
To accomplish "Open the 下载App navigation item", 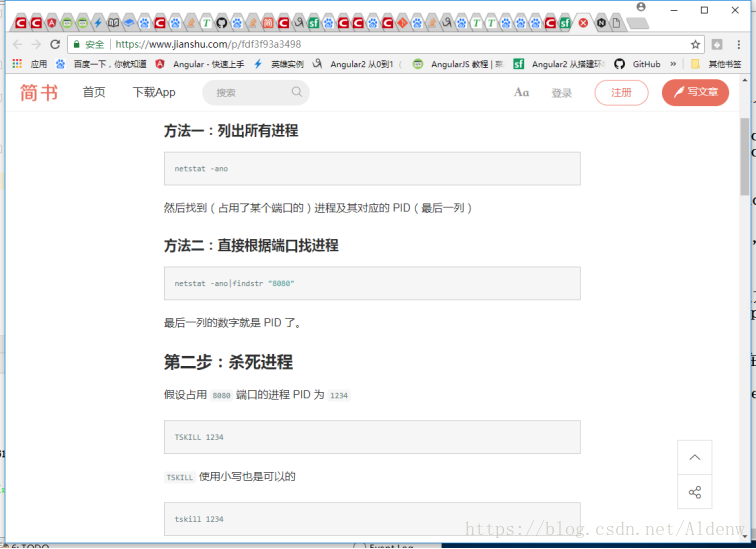I will click(x=154, y=93).
